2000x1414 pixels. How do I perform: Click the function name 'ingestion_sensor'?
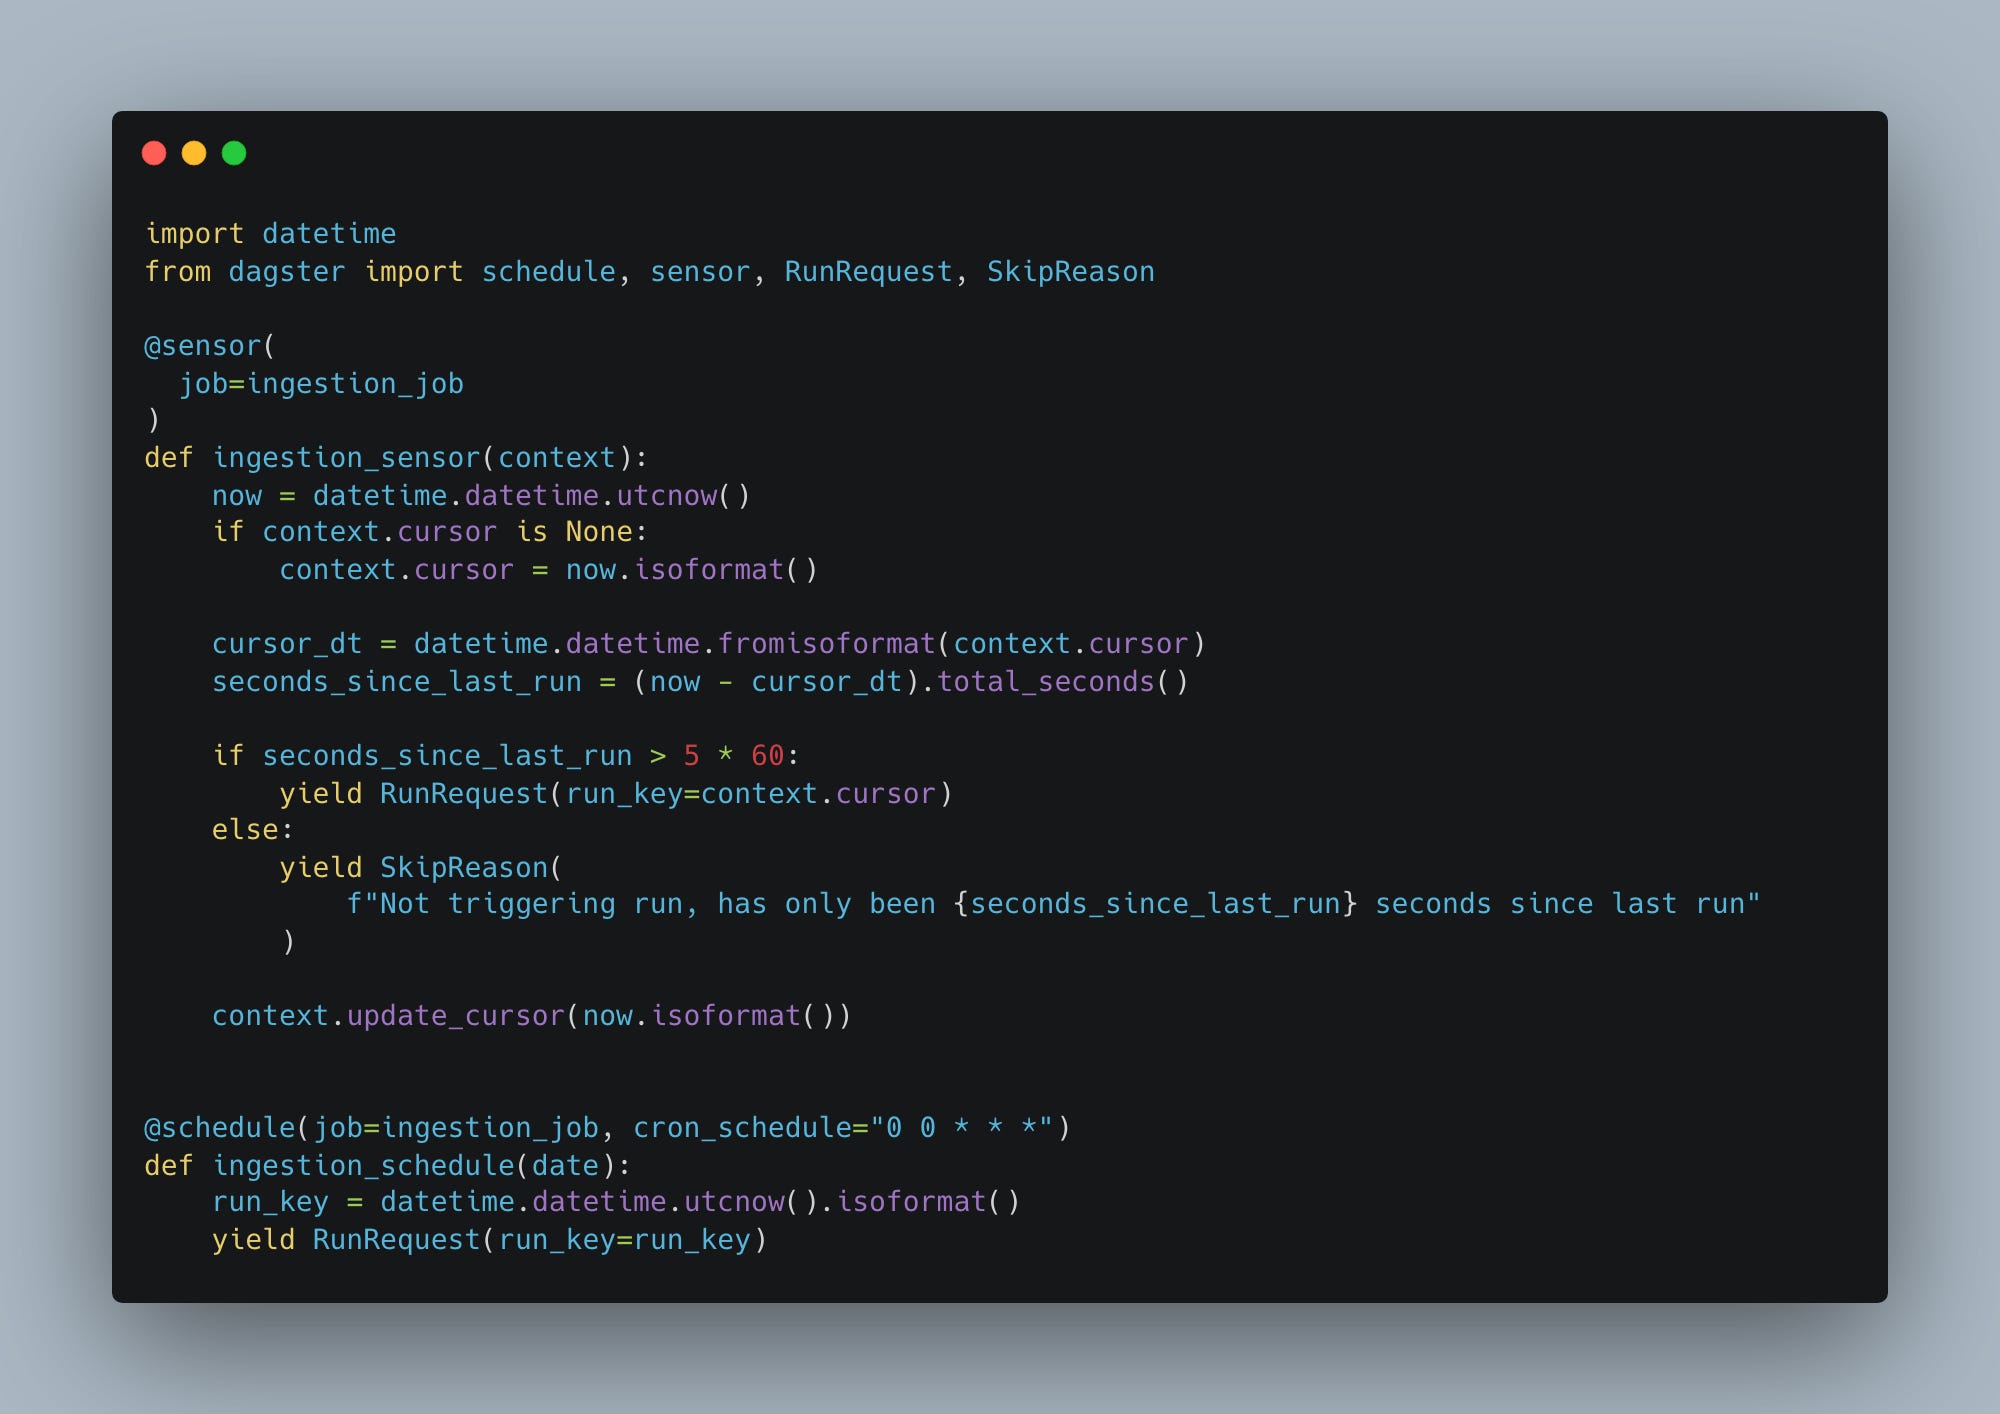pyautogui.click(x=346, y=458)
